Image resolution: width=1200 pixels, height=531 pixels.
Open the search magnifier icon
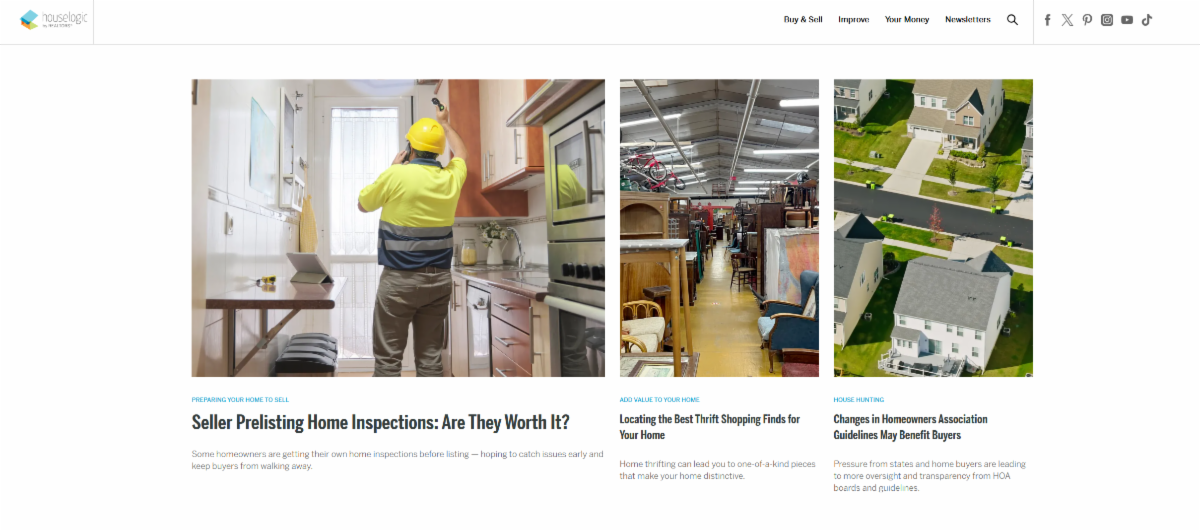1012,20
